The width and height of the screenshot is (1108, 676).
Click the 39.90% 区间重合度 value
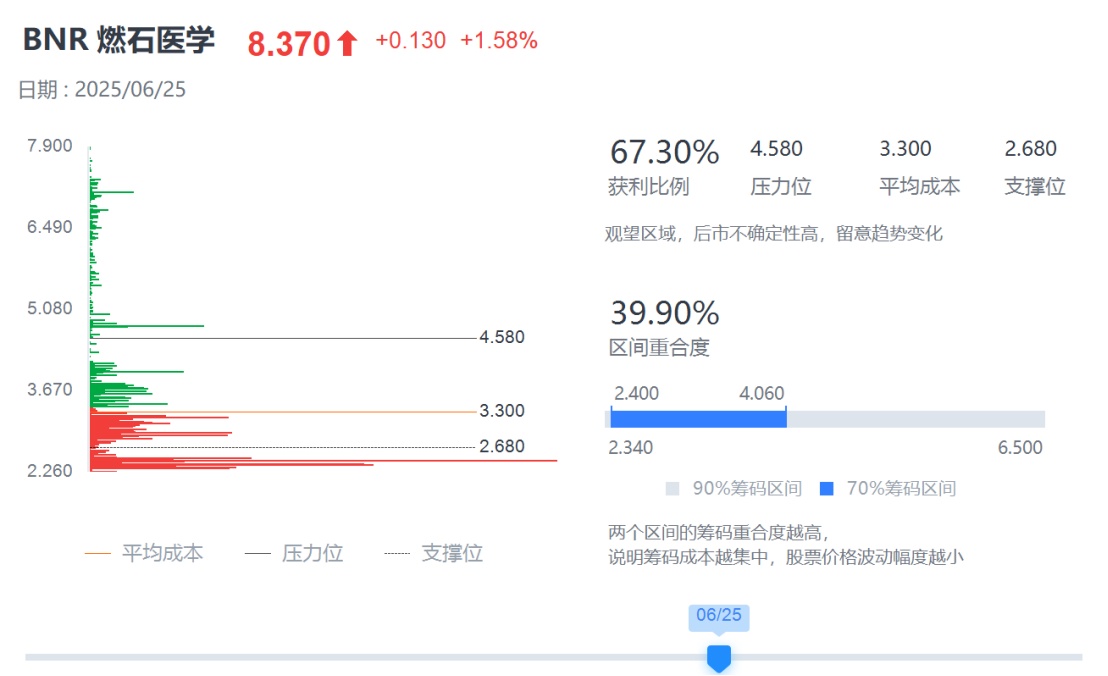point(664,313)
